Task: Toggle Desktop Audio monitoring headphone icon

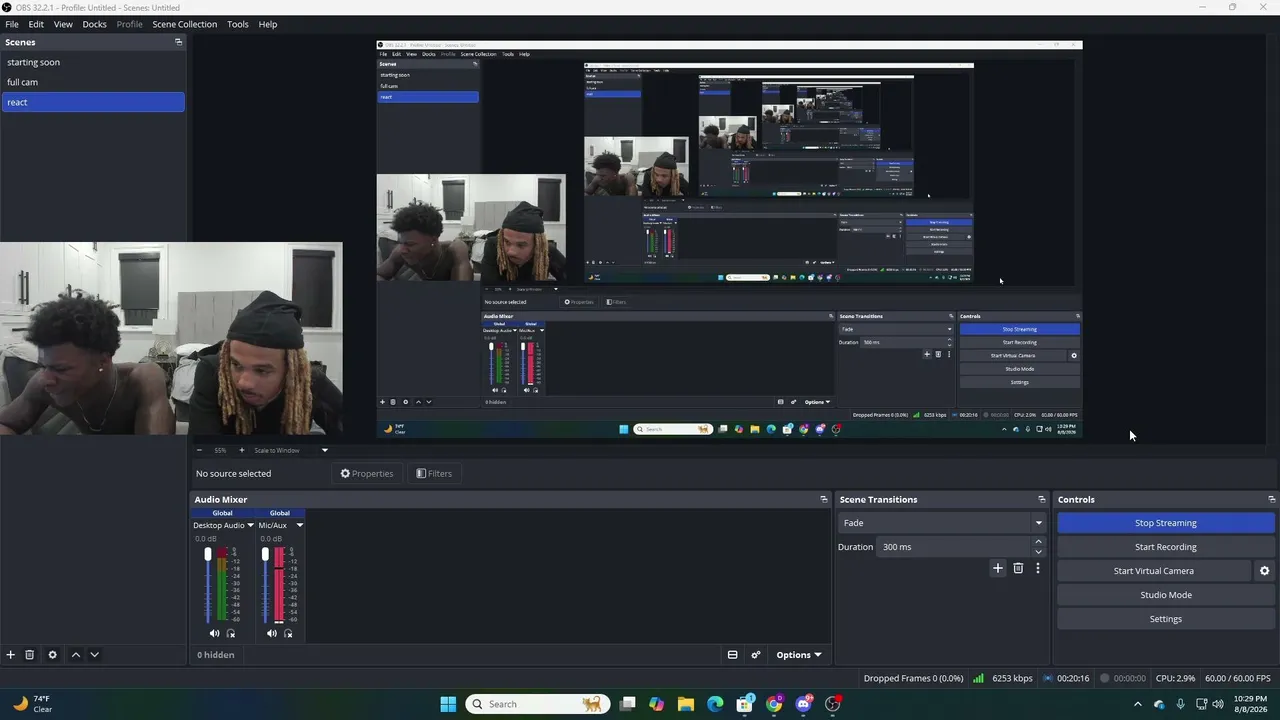Action: [x=231, y=633]
